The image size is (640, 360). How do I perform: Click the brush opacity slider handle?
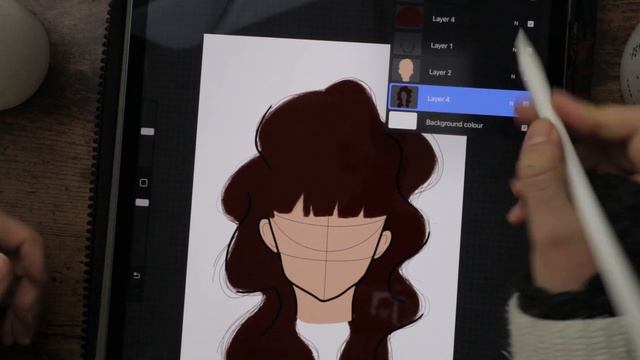[x=142, y=202]
